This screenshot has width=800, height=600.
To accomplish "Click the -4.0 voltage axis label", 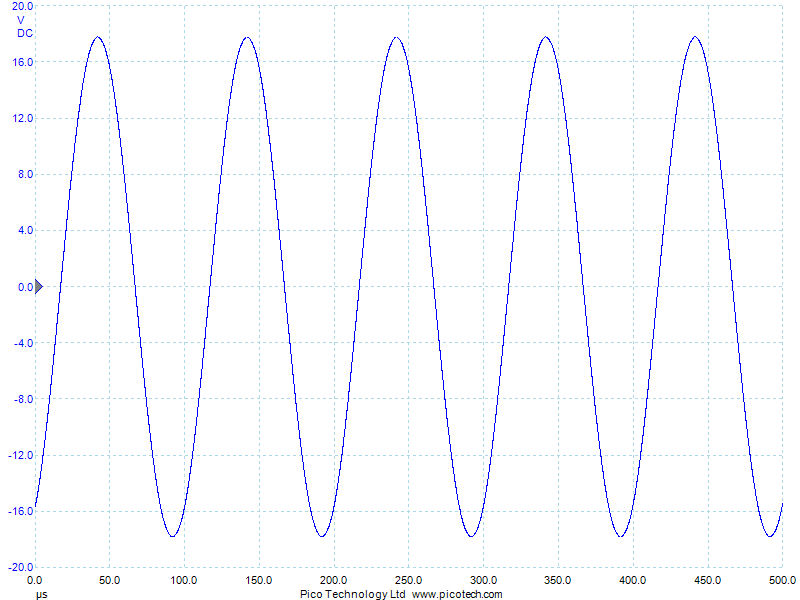I will coord(23,343).
